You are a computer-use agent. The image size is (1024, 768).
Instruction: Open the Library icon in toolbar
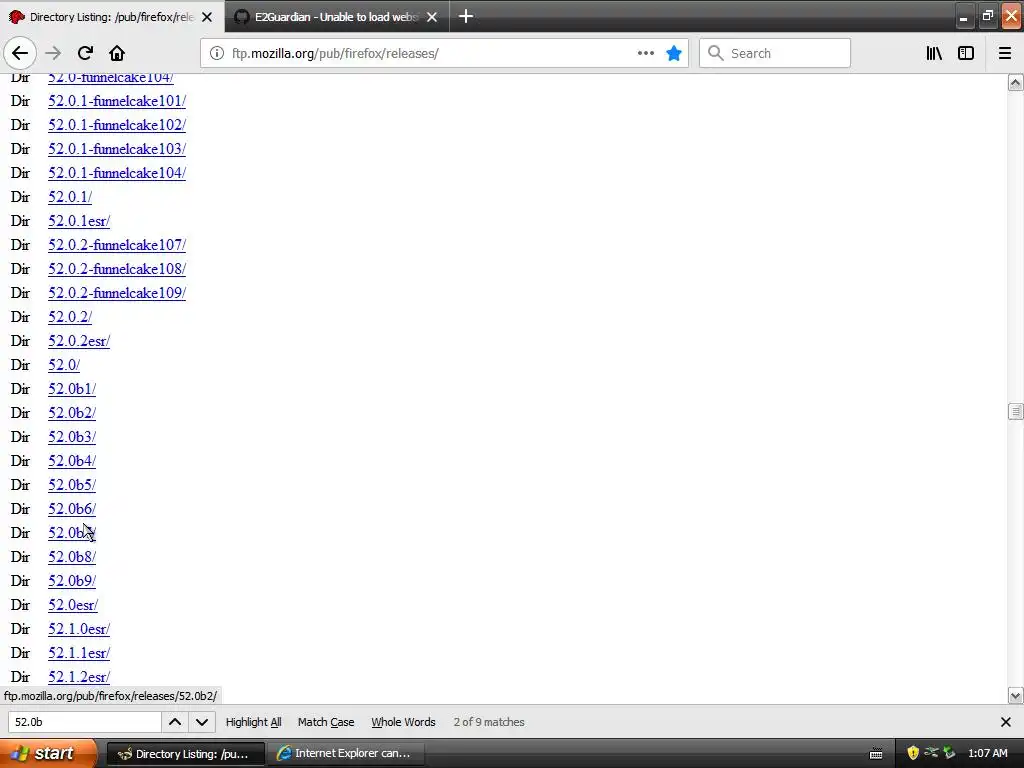pos(934,53)
